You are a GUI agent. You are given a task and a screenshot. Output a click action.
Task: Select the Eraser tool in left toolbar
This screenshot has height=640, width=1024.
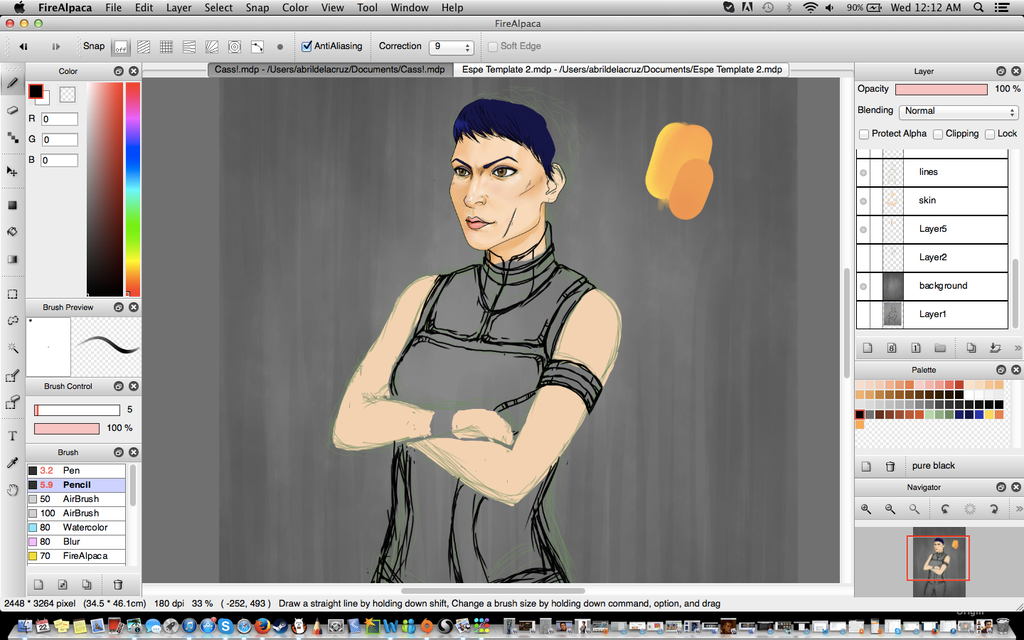coord(13,110)
